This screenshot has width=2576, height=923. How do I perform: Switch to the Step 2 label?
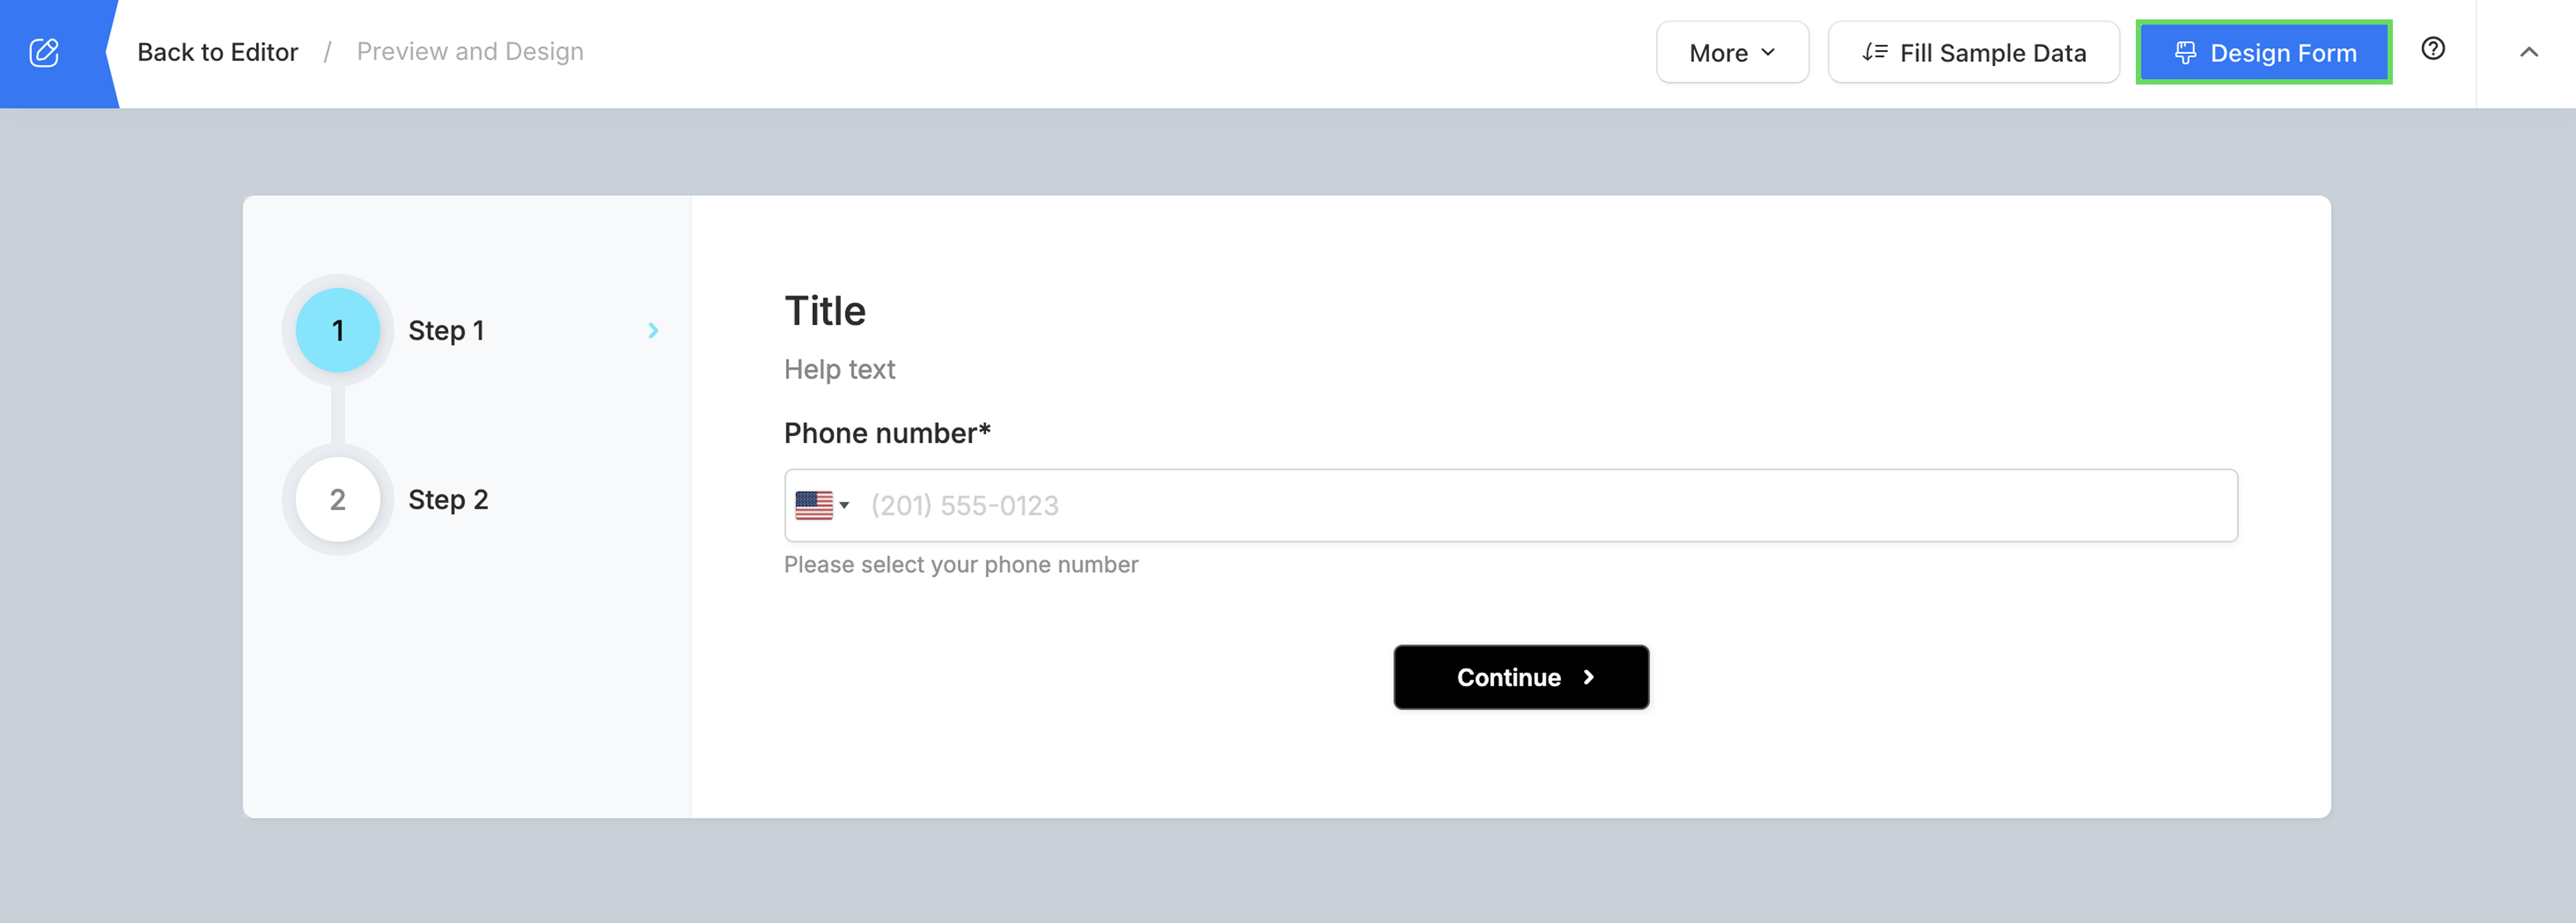click(x=448, y=499)
